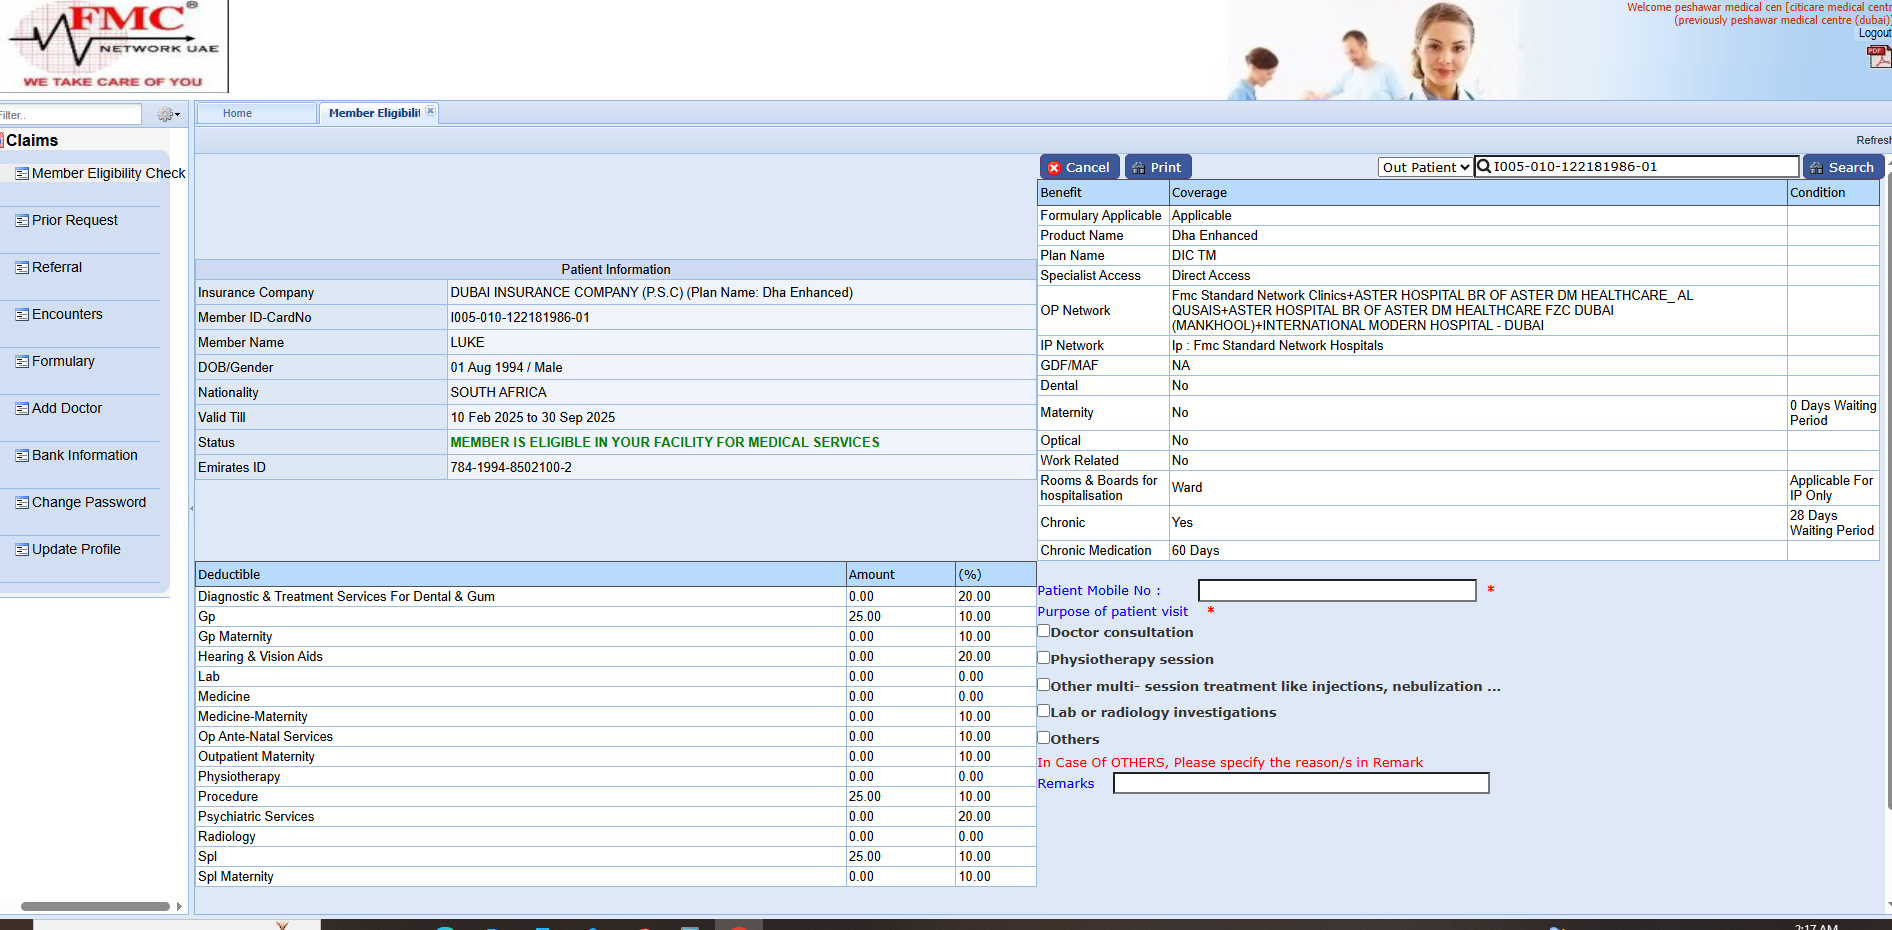The width and height of the screenshot is (1892, 930).
Task: Expand the gear dropdown arrow next to the filter
Action: [x=178, y=115]
